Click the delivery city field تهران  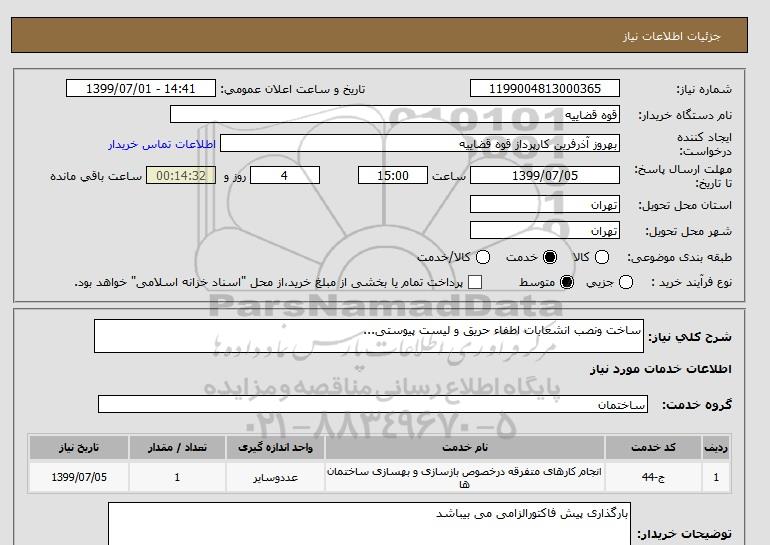point(545,230)
